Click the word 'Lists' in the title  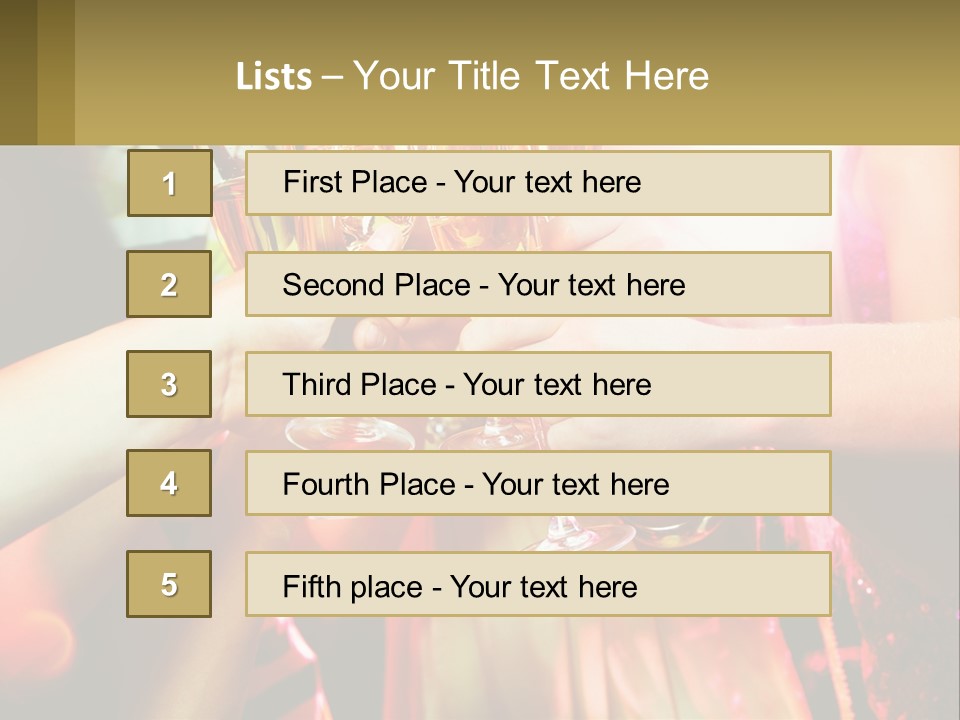[274, 76]
